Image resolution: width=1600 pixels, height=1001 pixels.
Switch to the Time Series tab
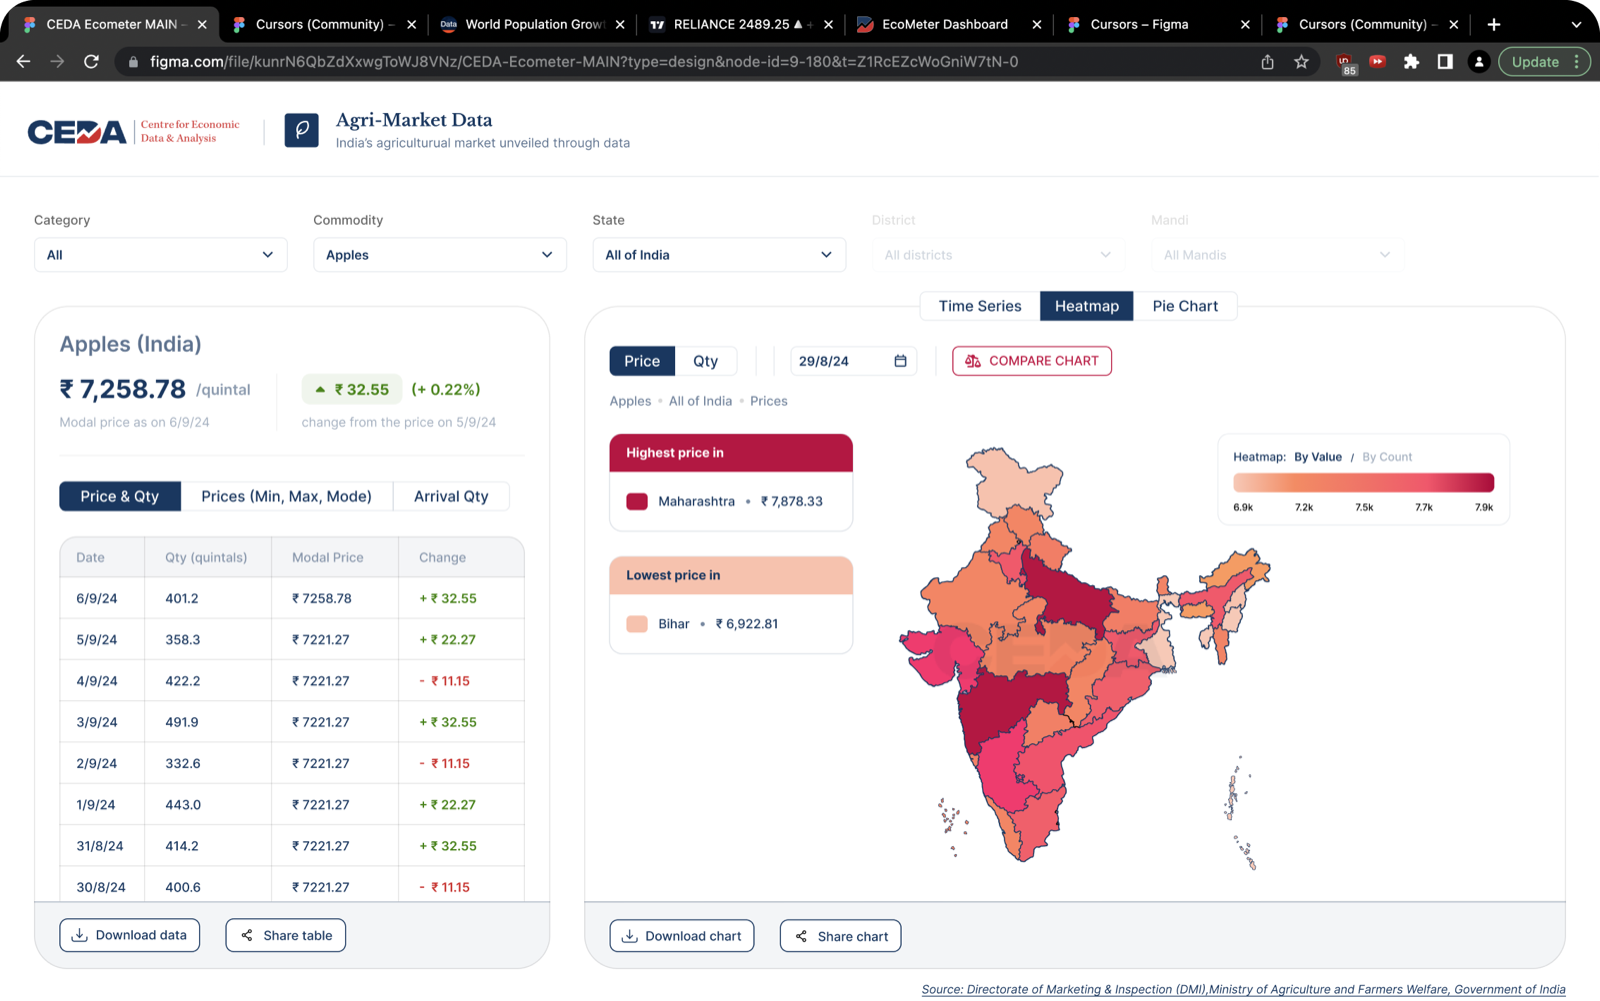[980, 306]
